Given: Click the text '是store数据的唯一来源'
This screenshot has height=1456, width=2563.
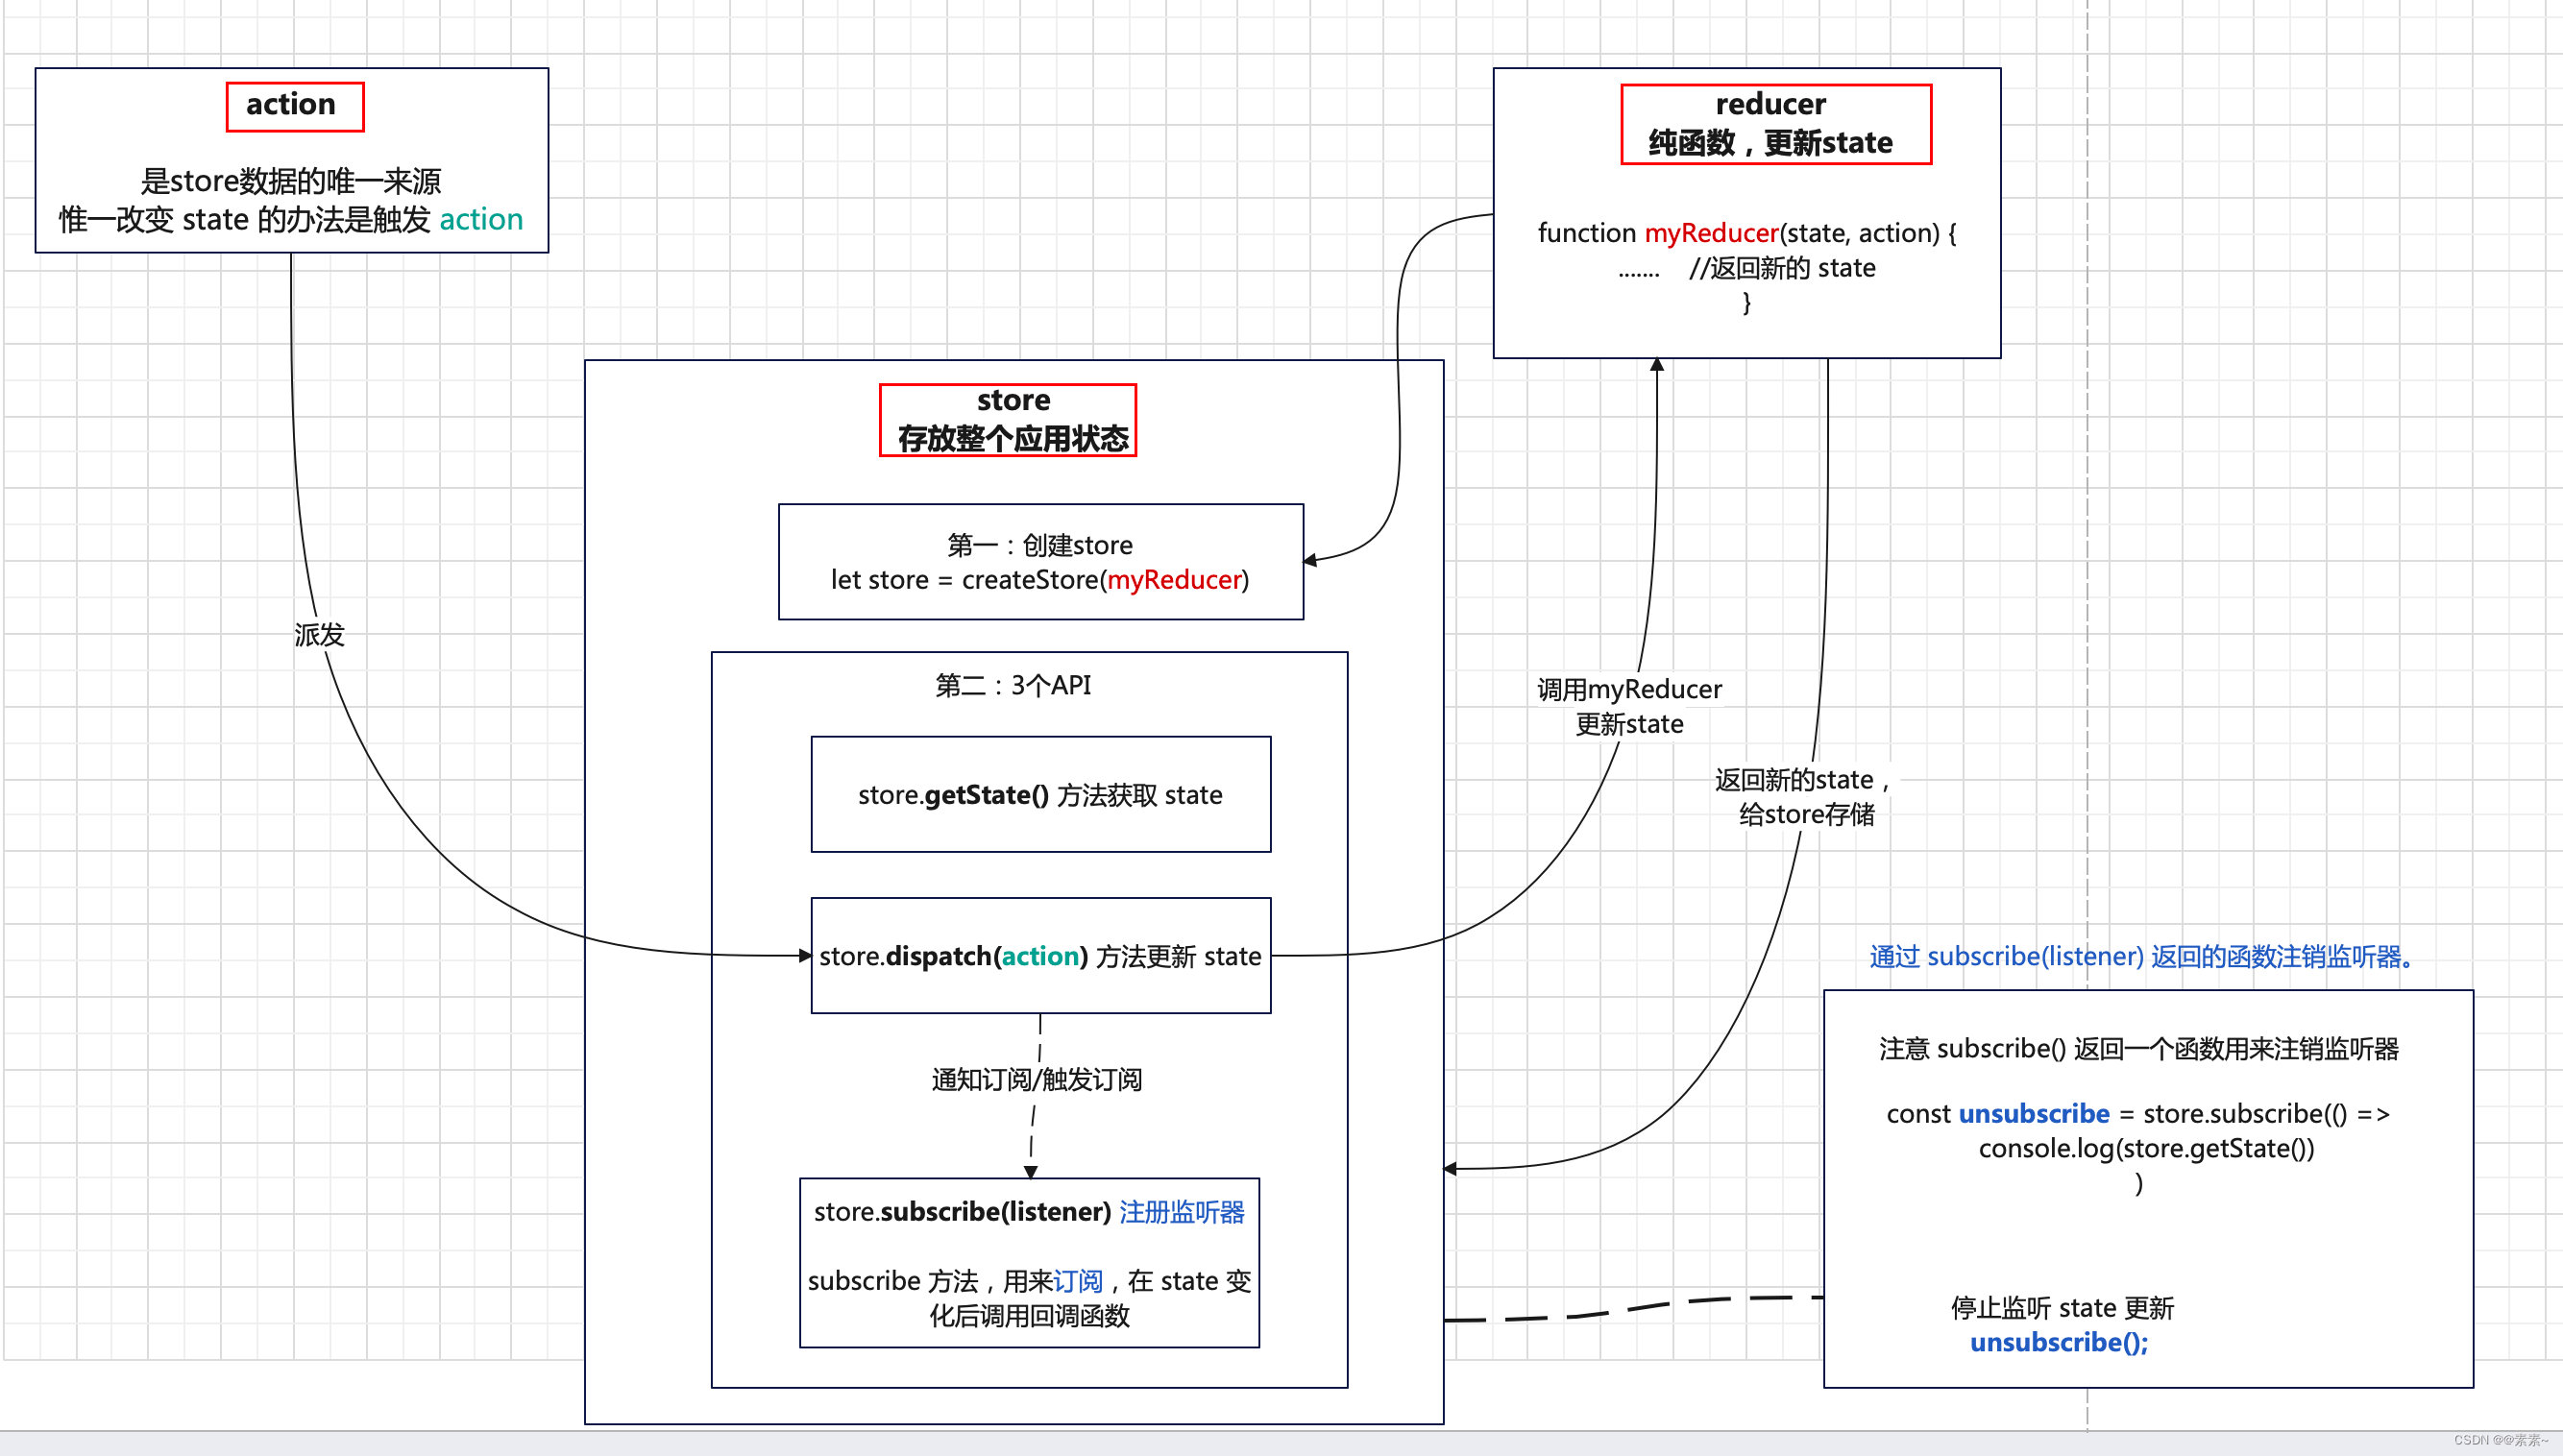Looking at the screenshot, I should (291, 181).
